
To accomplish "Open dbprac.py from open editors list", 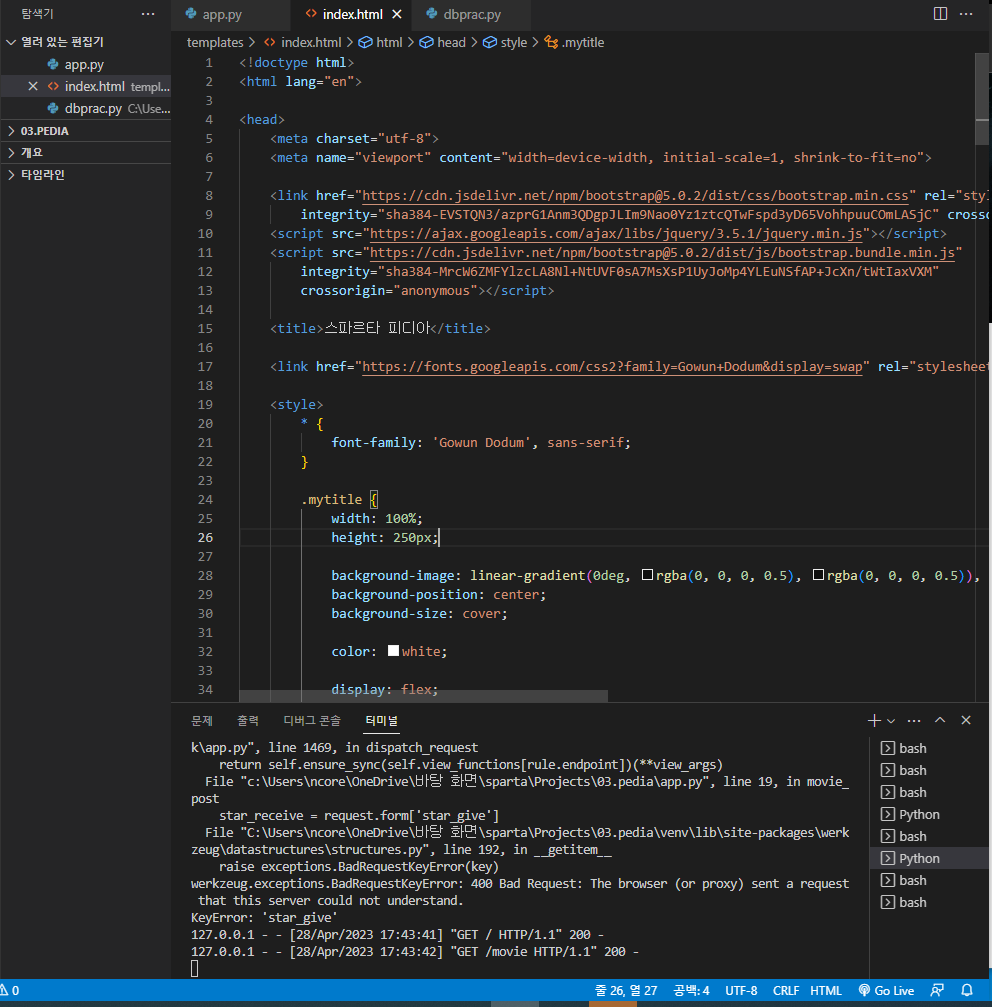I will (86, 109).
